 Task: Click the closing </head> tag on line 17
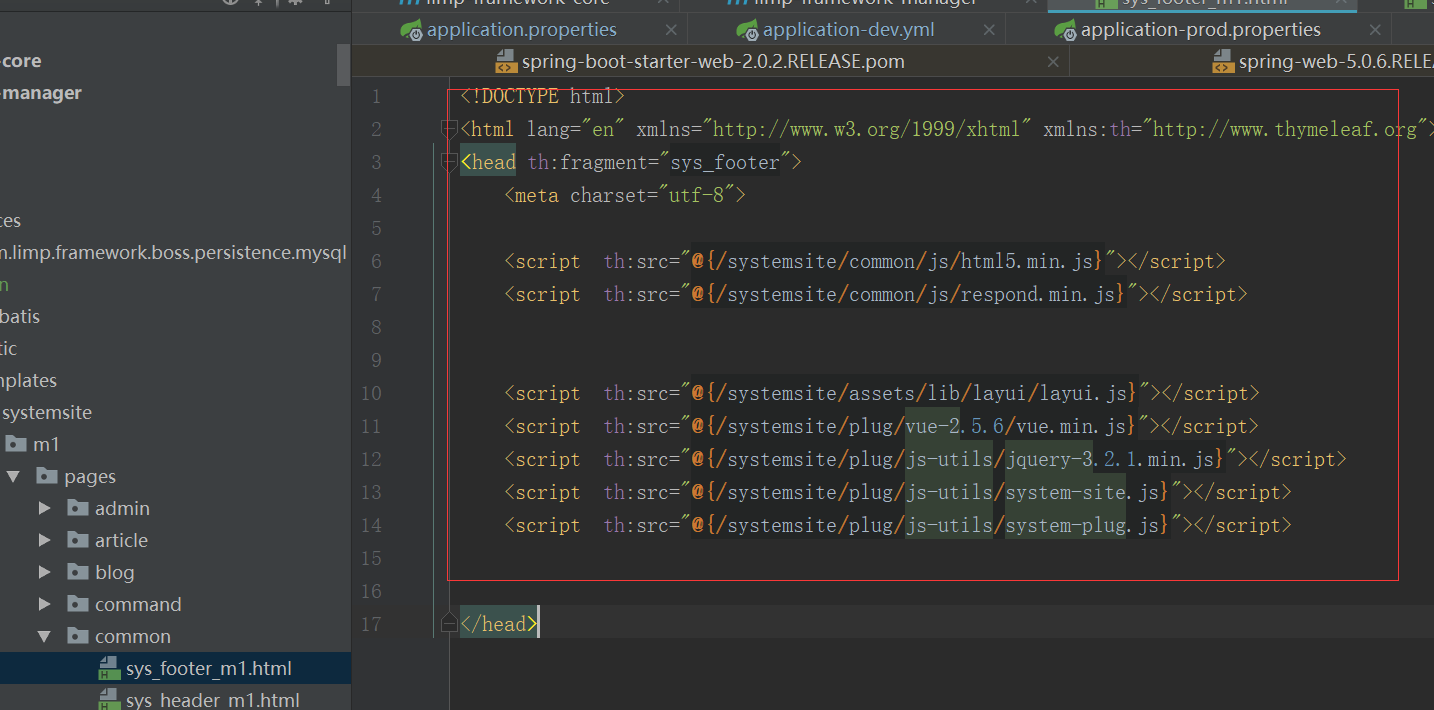[x=499, y=624]
